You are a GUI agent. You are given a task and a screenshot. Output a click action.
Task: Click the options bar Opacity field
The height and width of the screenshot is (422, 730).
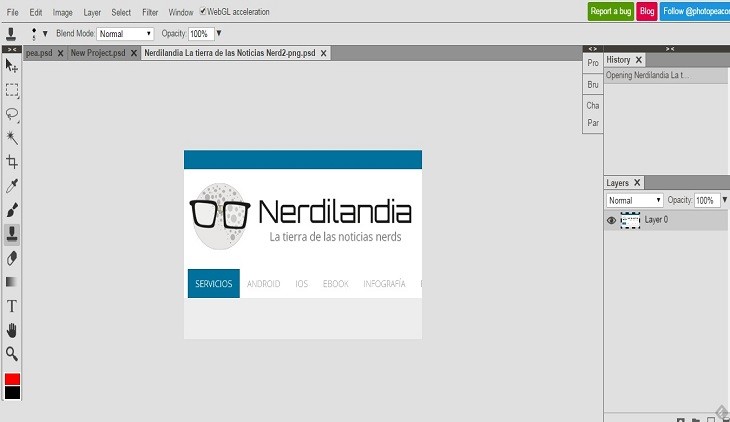[201, 34]
